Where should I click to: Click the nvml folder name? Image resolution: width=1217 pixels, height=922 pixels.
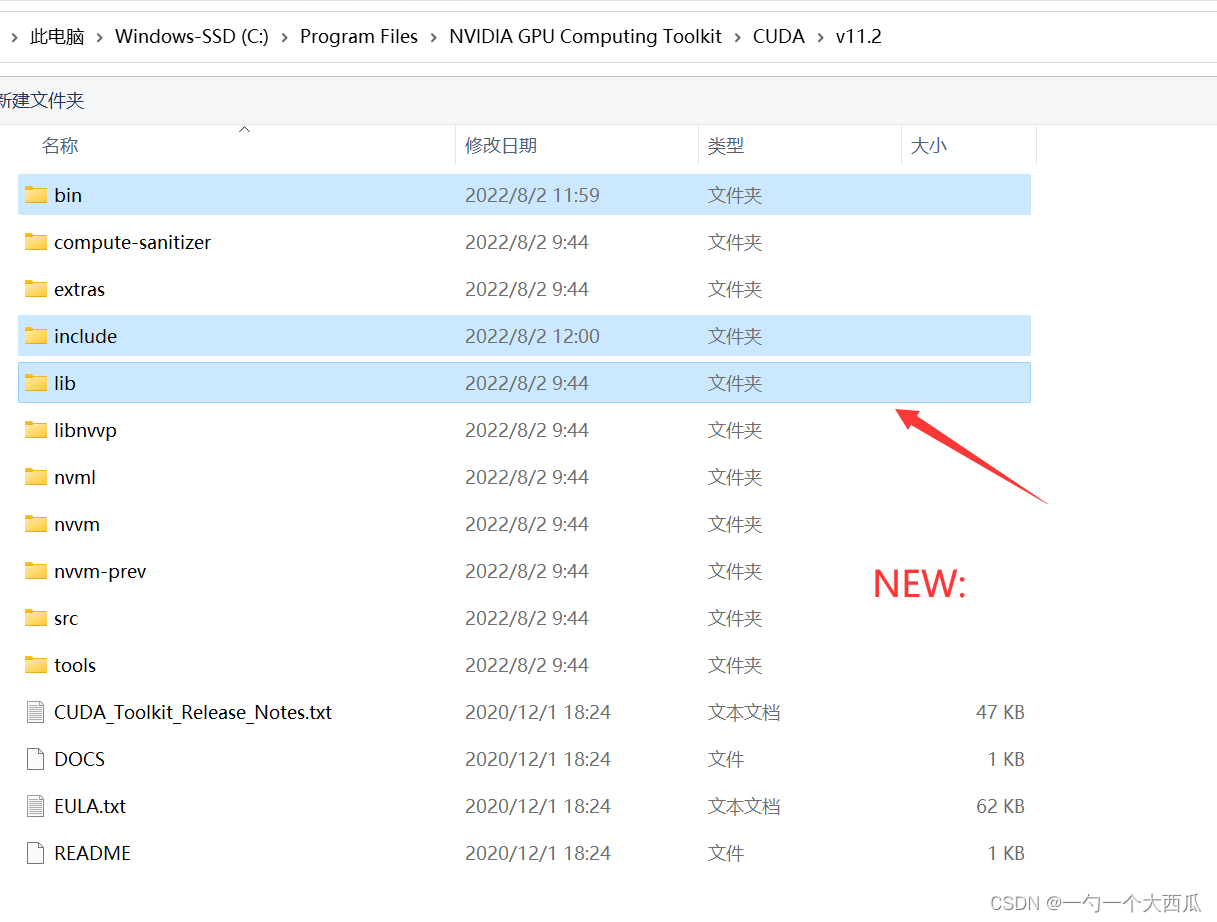pyautogui.click(x=75, y=477)
